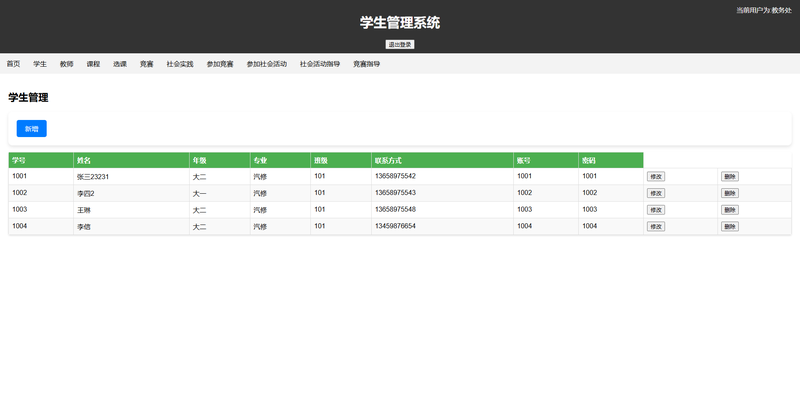Click the 年级 column header
This screenshot has width=800, height=397.
tap(219, 160)
